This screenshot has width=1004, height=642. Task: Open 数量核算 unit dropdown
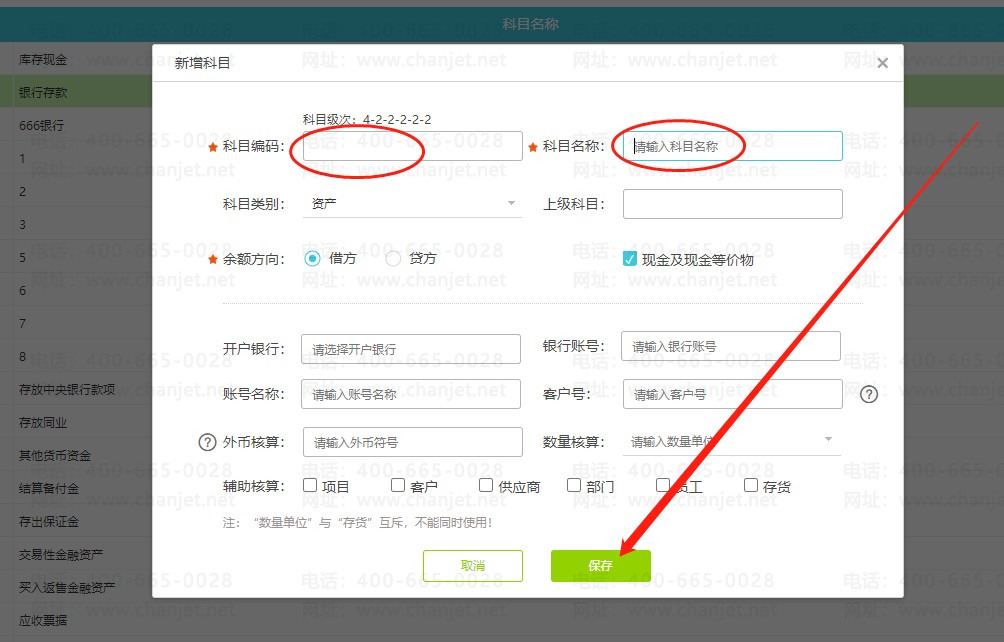pos(731,441)
